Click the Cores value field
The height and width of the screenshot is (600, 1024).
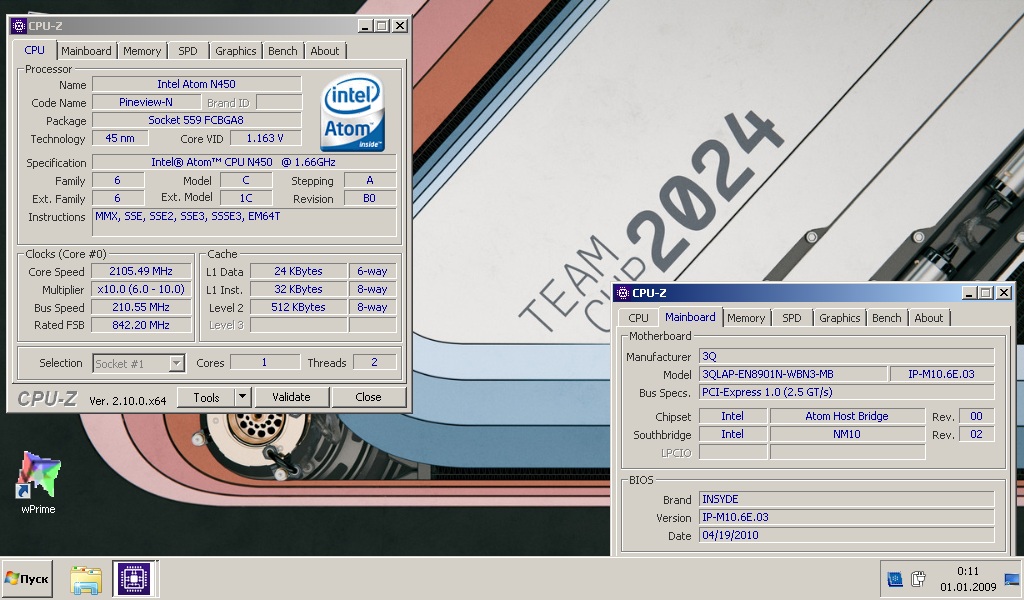tap(264, 362)
